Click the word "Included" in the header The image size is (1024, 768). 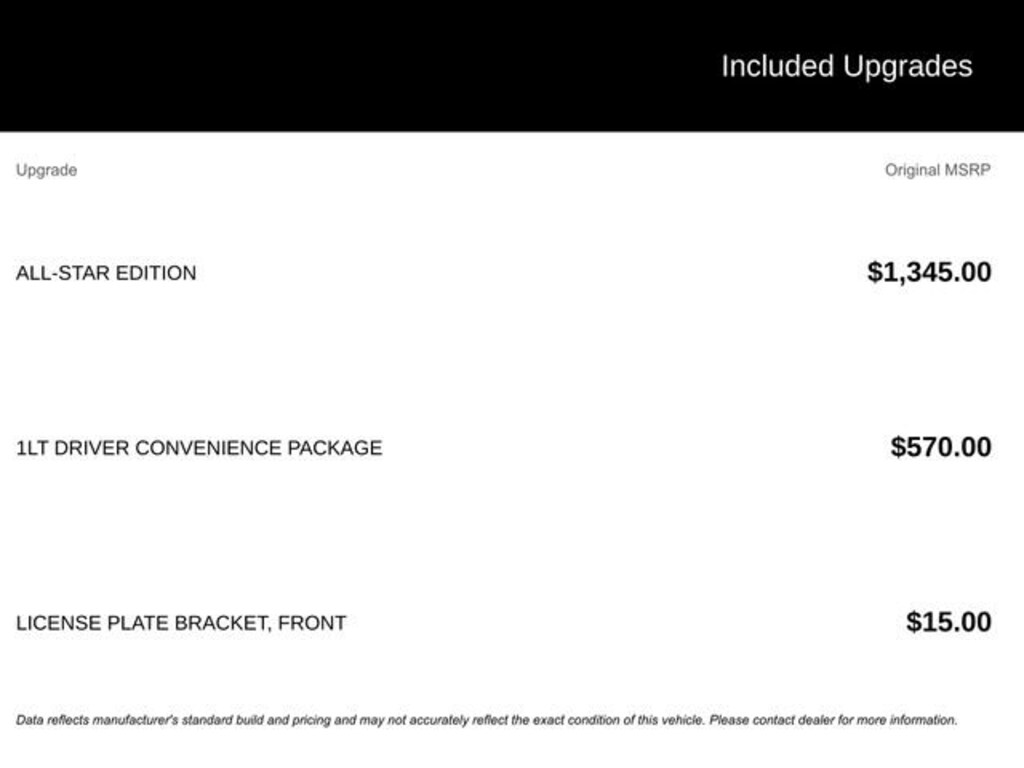(777, 66)
